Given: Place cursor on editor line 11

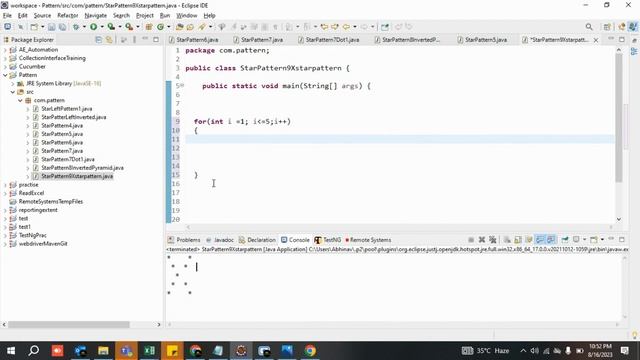Looking at the screenshot, I should (400, 139).
